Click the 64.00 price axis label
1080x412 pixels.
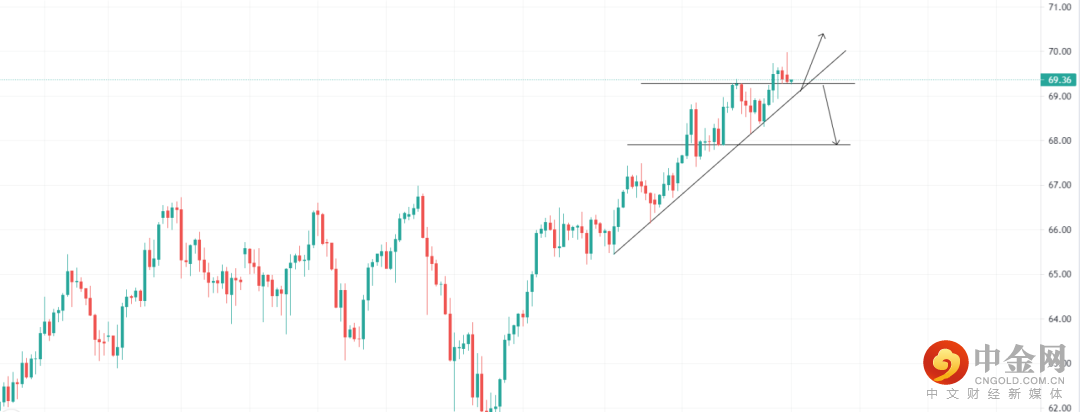1059,319
